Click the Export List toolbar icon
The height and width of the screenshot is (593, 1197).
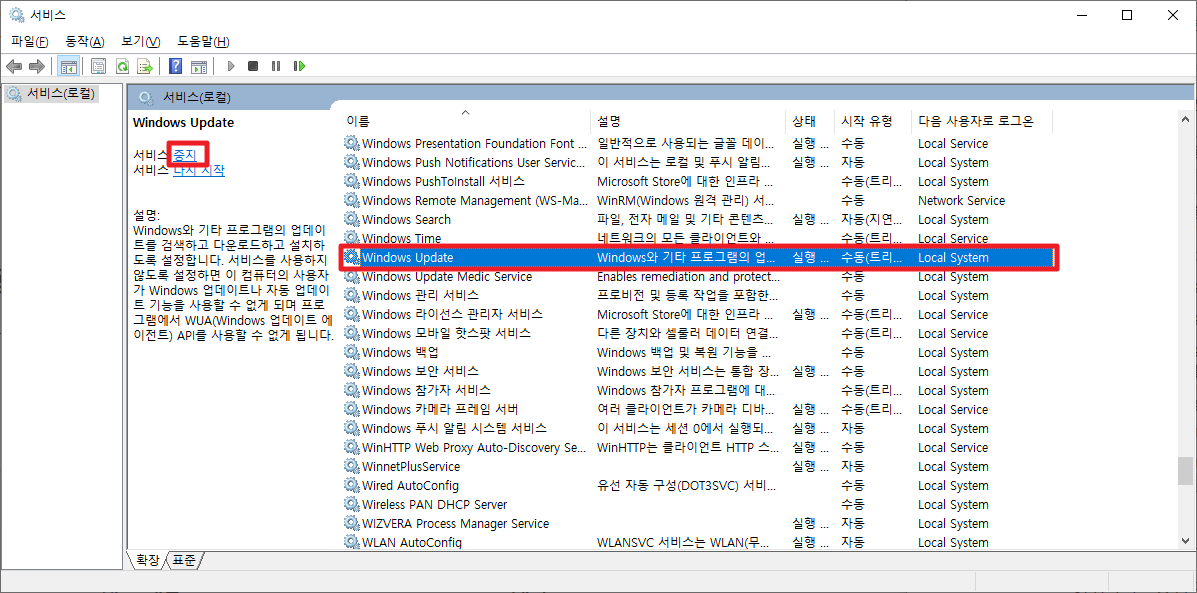145,66
